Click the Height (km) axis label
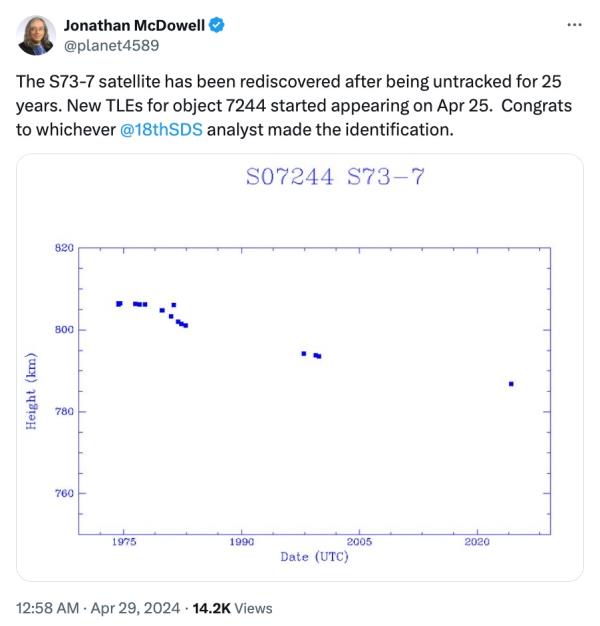 (x=32, y=391)
